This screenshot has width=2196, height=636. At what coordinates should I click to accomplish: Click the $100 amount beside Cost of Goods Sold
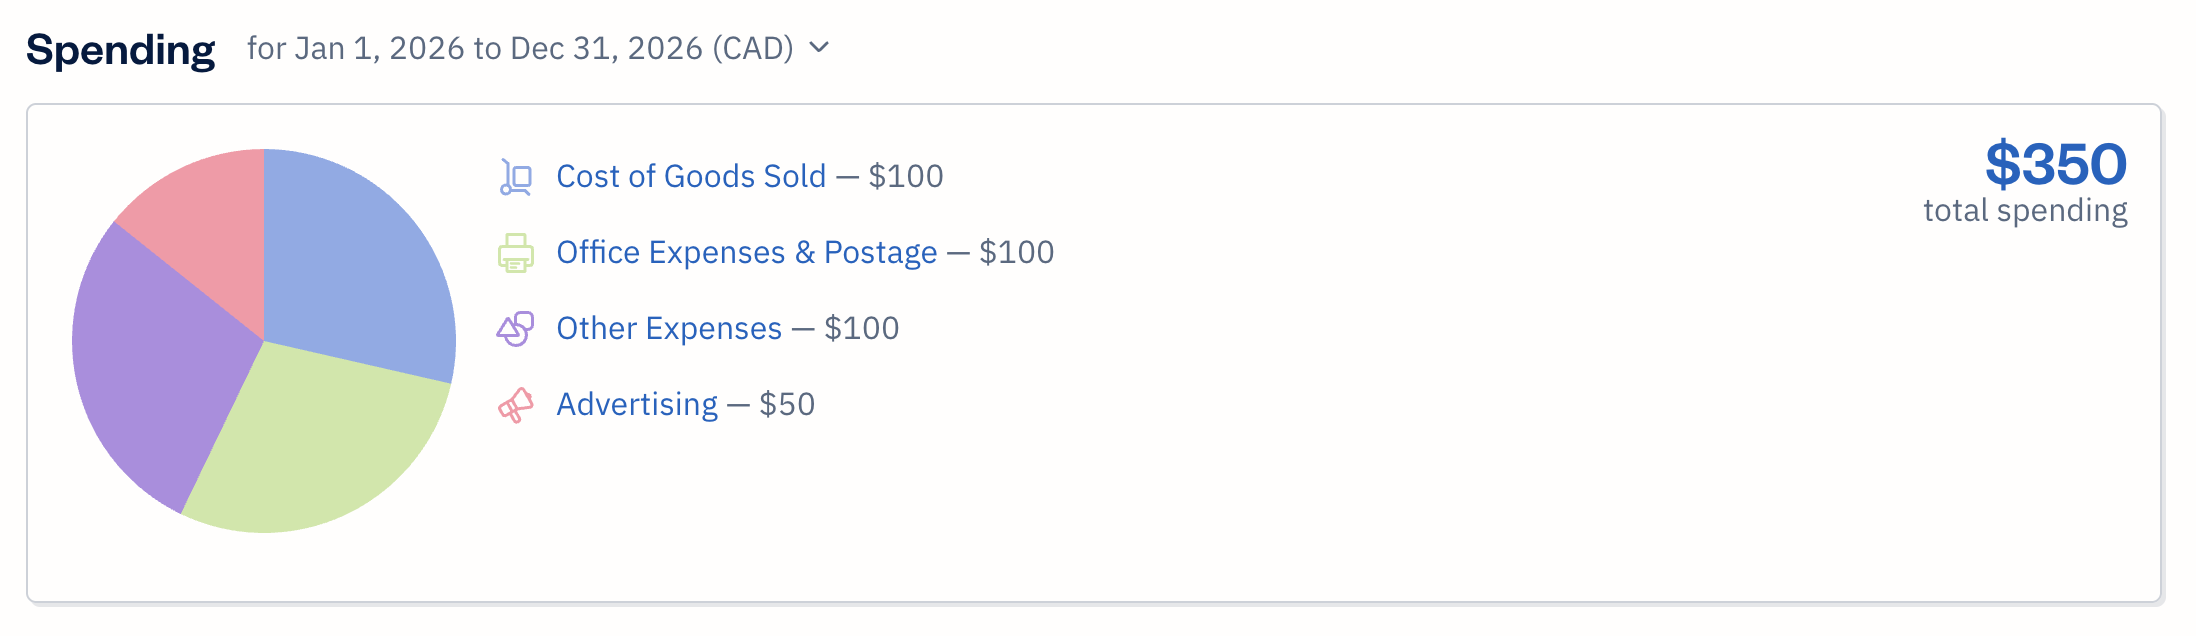point(905,177)
